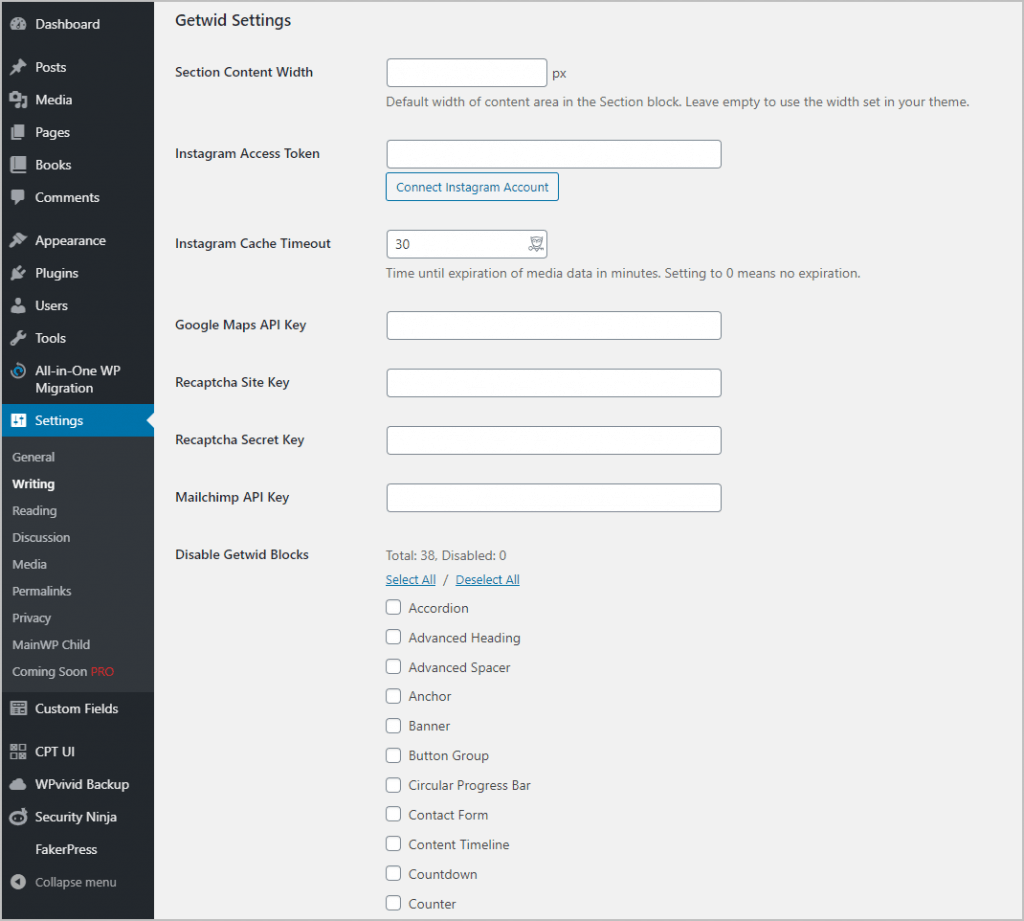The width and height of the screenshot is (1024, 921).
Task: Open the Discussion settings submenu
Action: click(x=41, y=538)
